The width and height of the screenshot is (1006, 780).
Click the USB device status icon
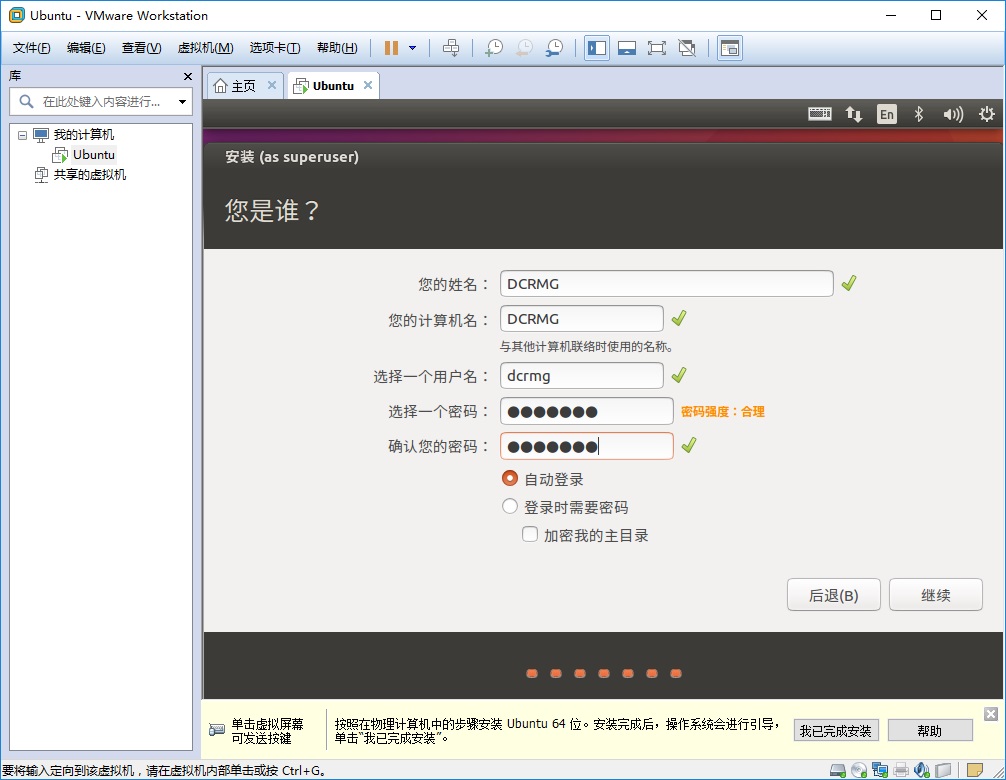coord(943,770)
